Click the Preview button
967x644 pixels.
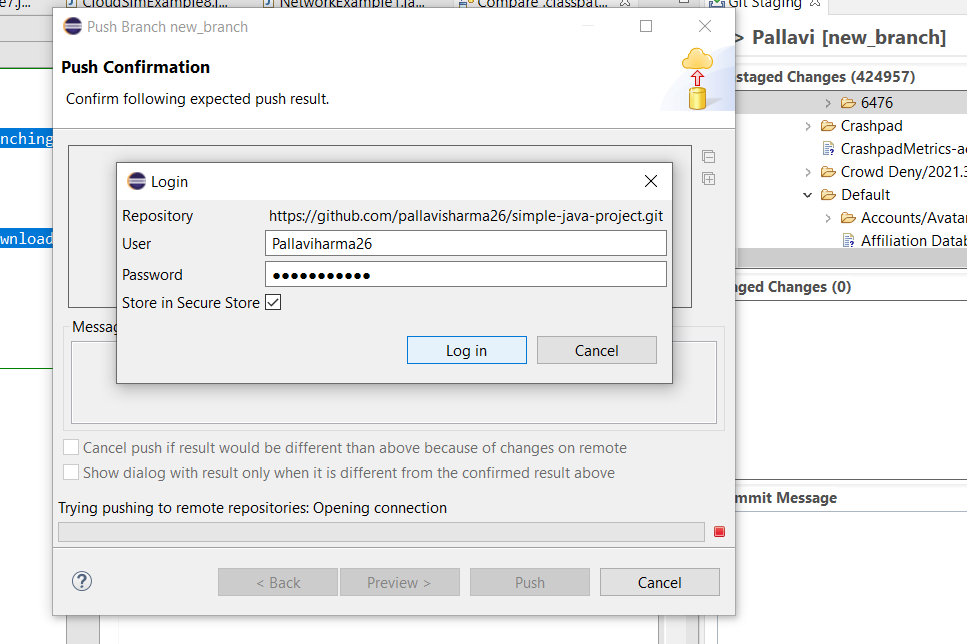point(400,582)
